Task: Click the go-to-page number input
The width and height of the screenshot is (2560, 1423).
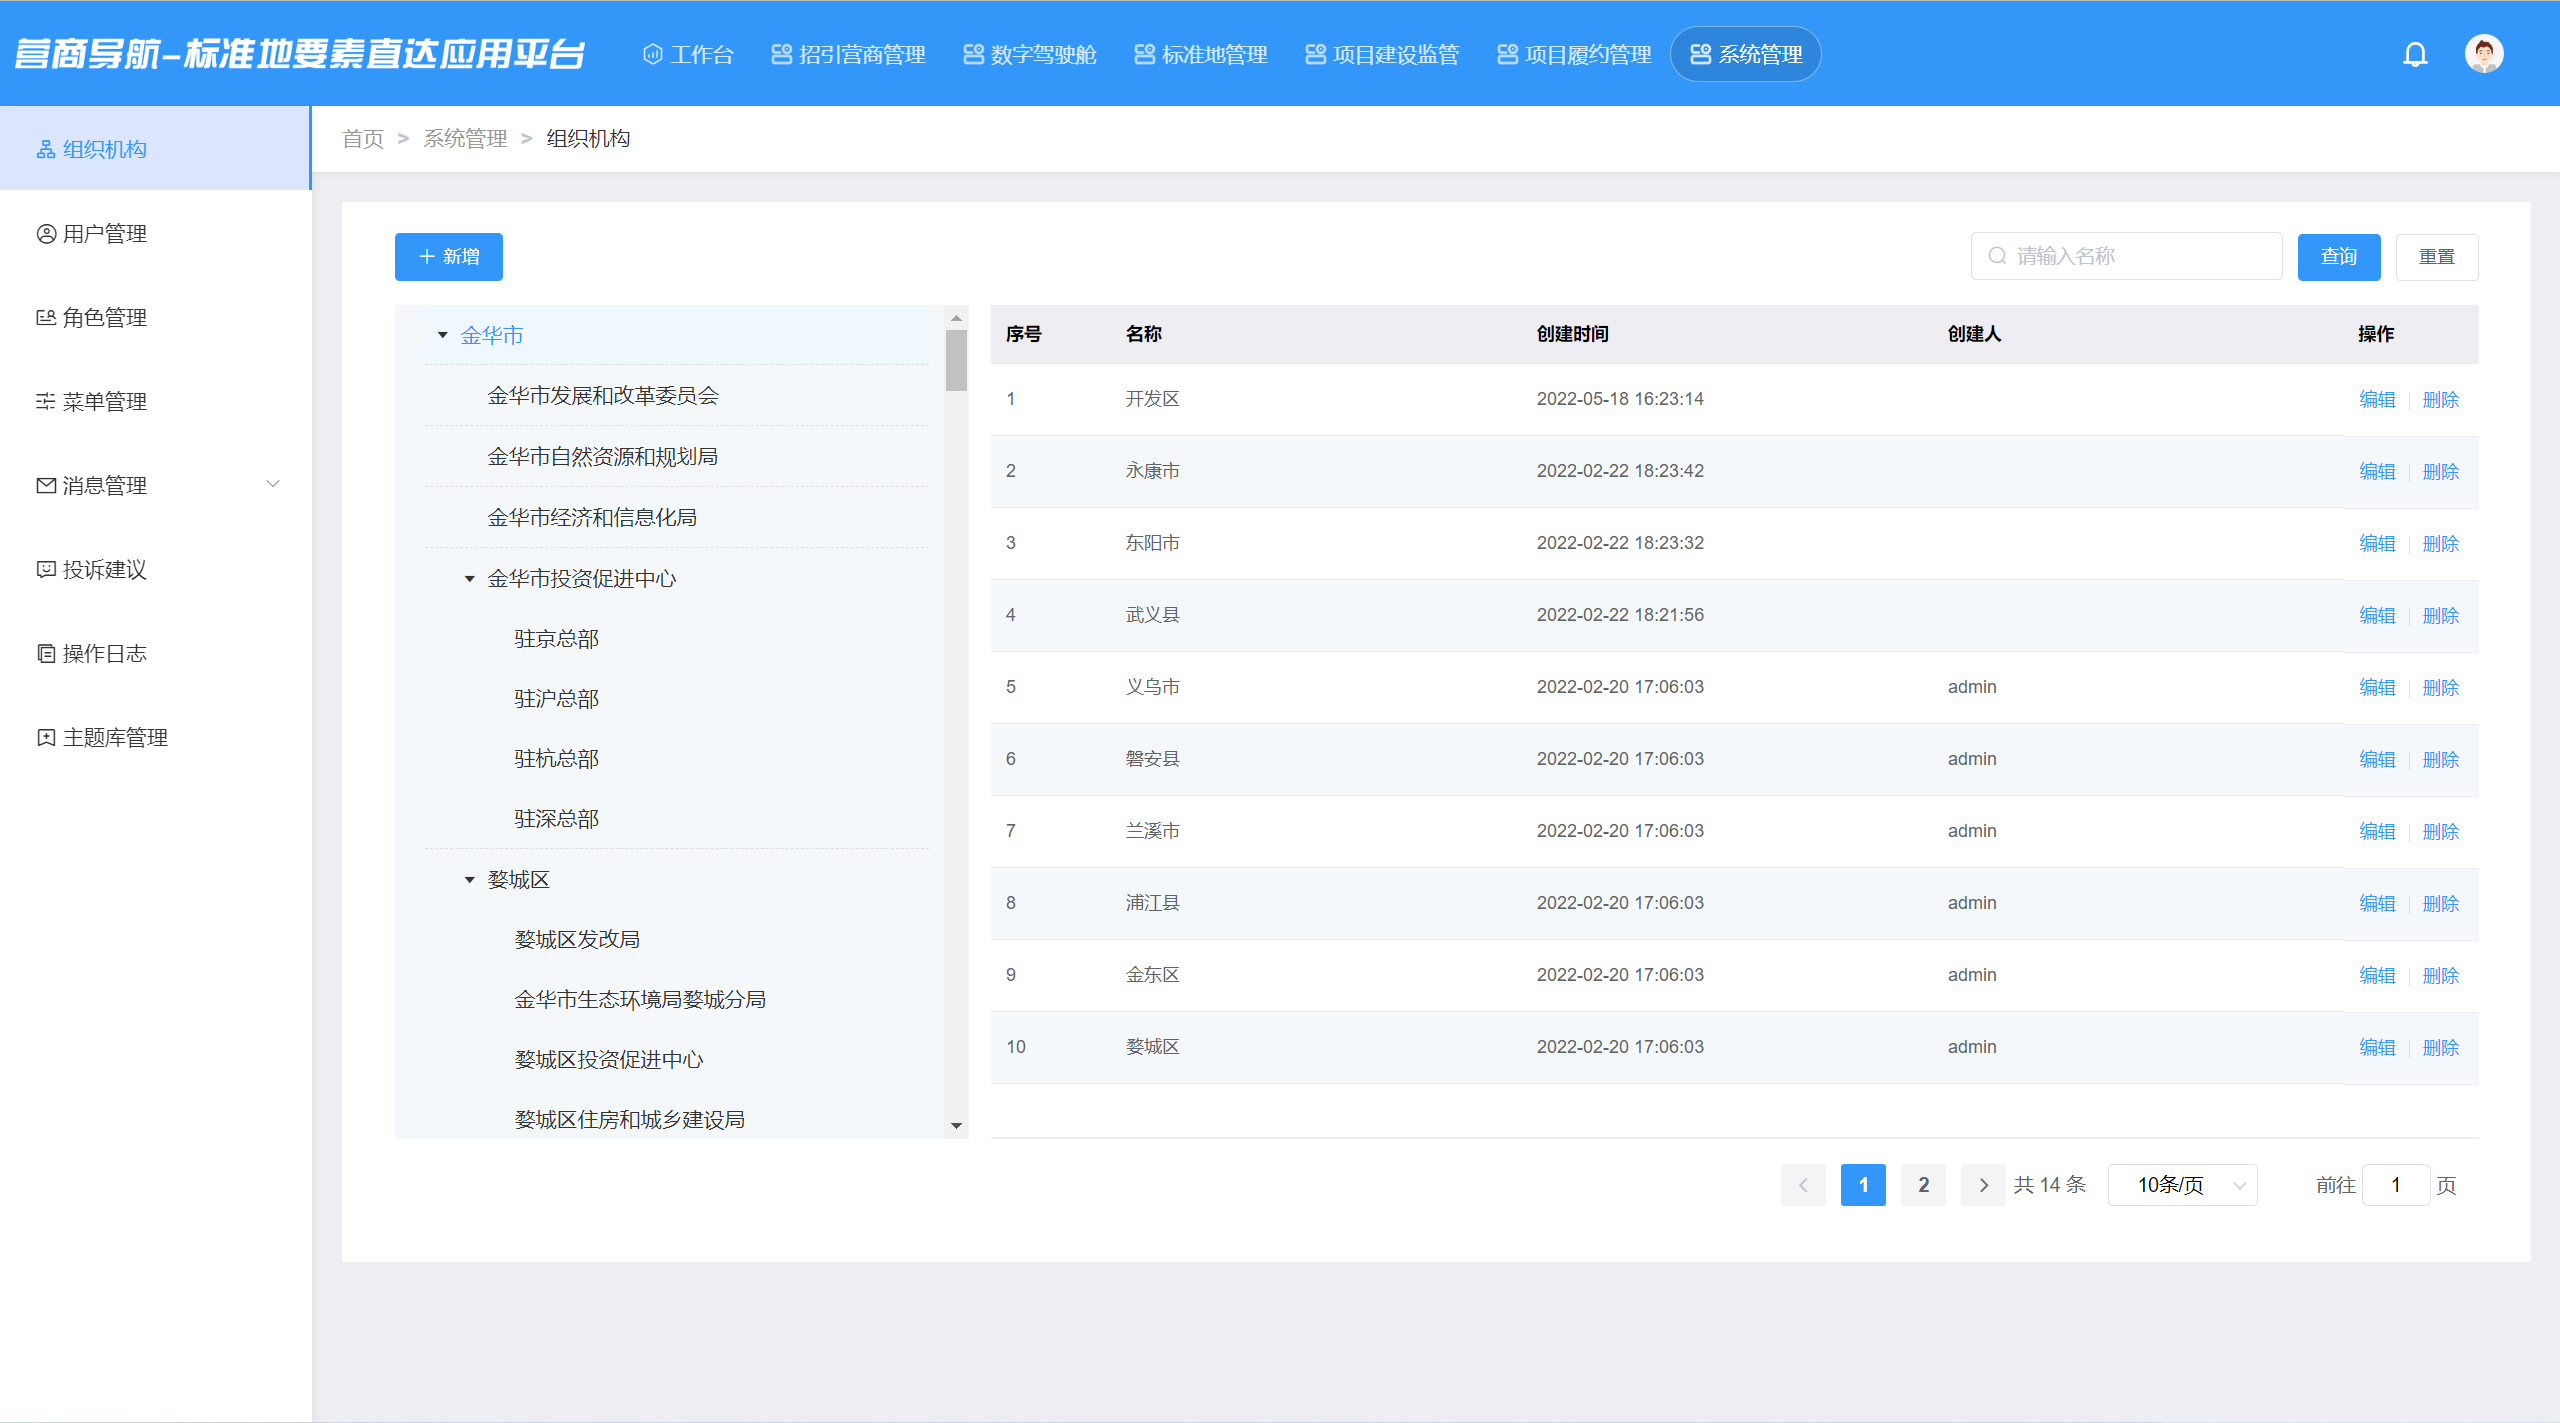Action: pyautogui.click(x=2396, y=1185)
